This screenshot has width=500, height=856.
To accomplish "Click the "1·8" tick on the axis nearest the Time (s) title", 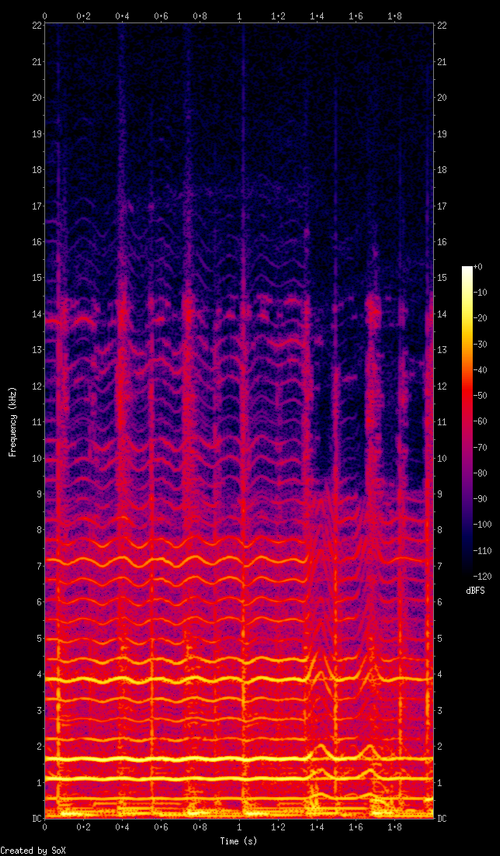I will pyautogui.click(x=395, y=828).
